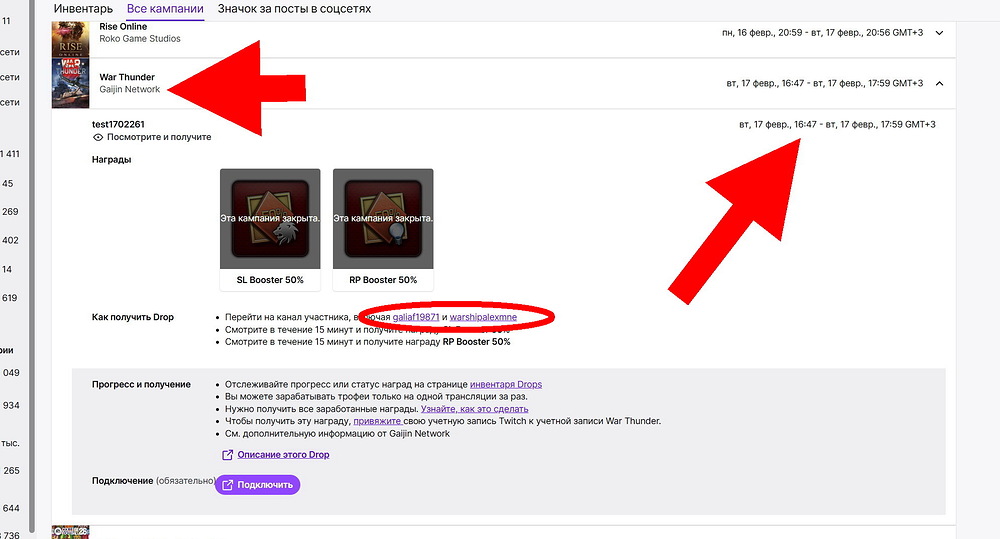Open the galiaf19871 channel link
This screenshot has width=1000, height=539.
(415, 317)
